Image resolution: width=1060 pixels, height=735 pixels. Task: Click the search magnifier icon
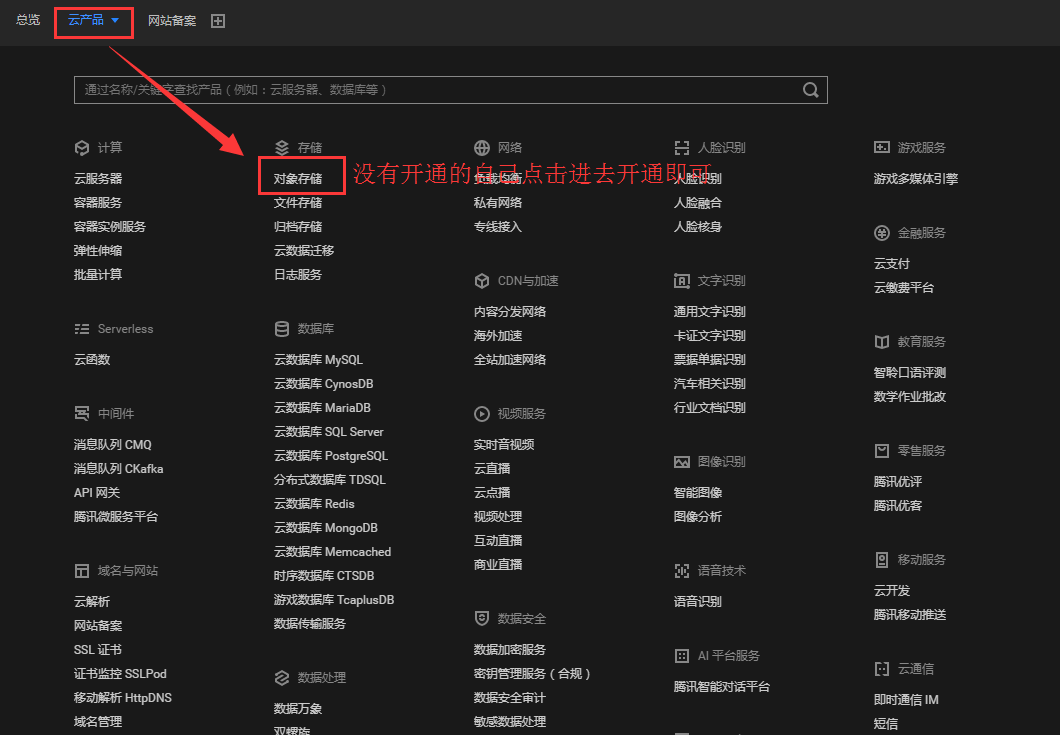pyautogui.click(x=811, y=90)
